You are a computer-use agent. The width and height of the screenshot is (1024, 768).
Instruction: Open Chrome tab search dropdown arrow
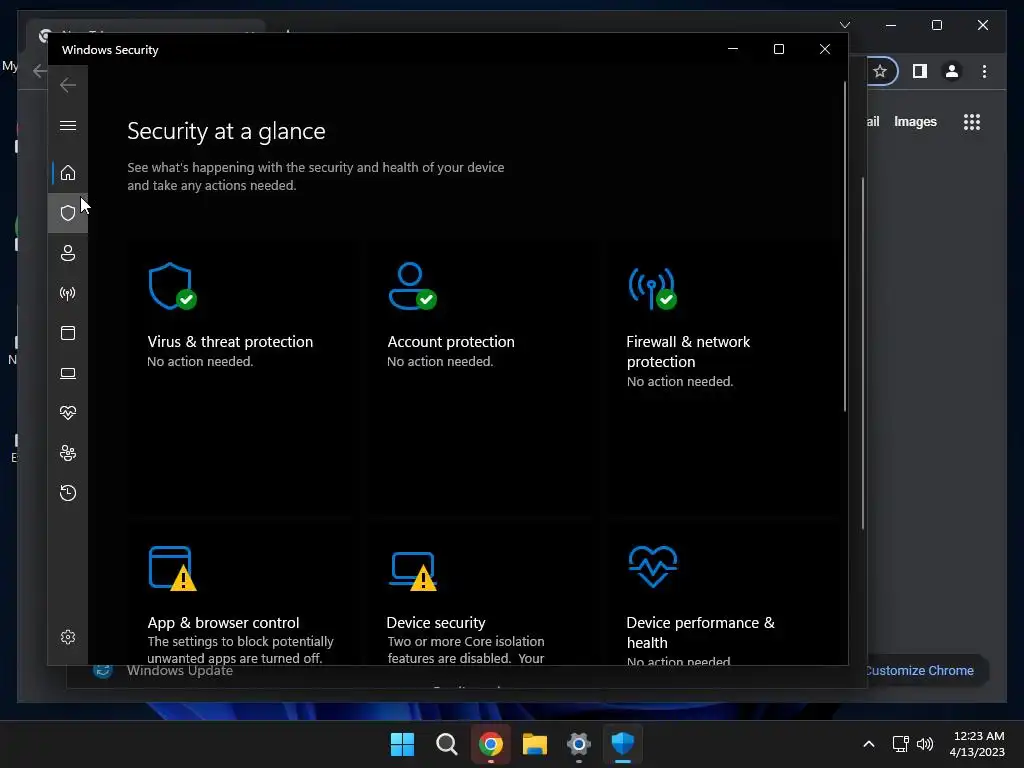click(x=844, y=25)
